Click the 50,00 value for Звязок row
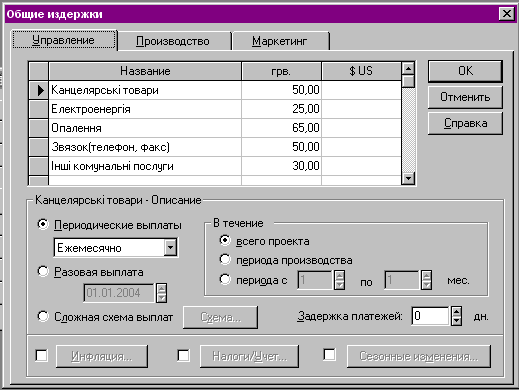 coord(281,147)
